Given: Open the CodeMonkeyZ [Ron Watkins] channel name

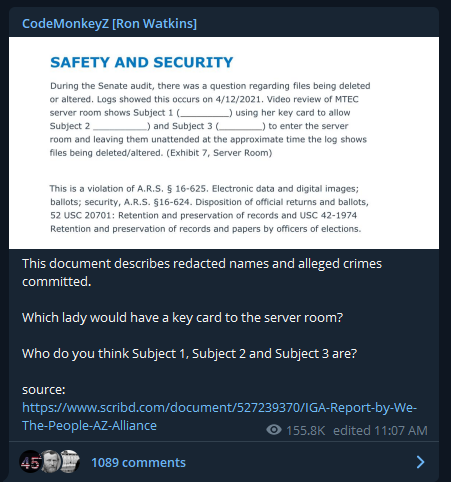Looking at the screenshot, I should point(109,24).
